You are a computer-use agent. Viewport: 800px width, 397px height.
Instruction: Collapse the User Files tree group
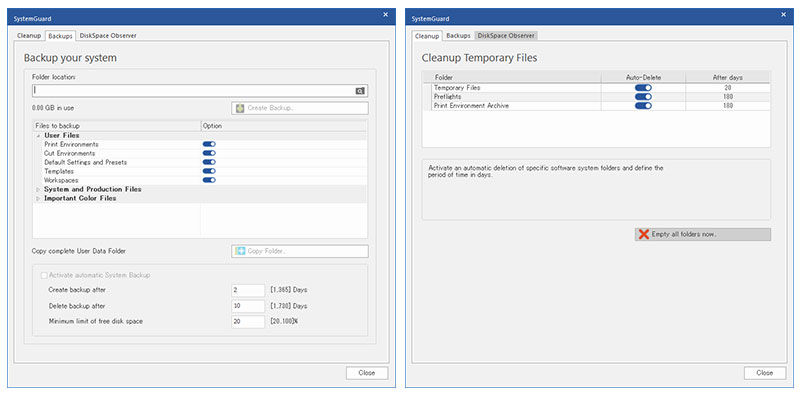click(x=38, y=136)
